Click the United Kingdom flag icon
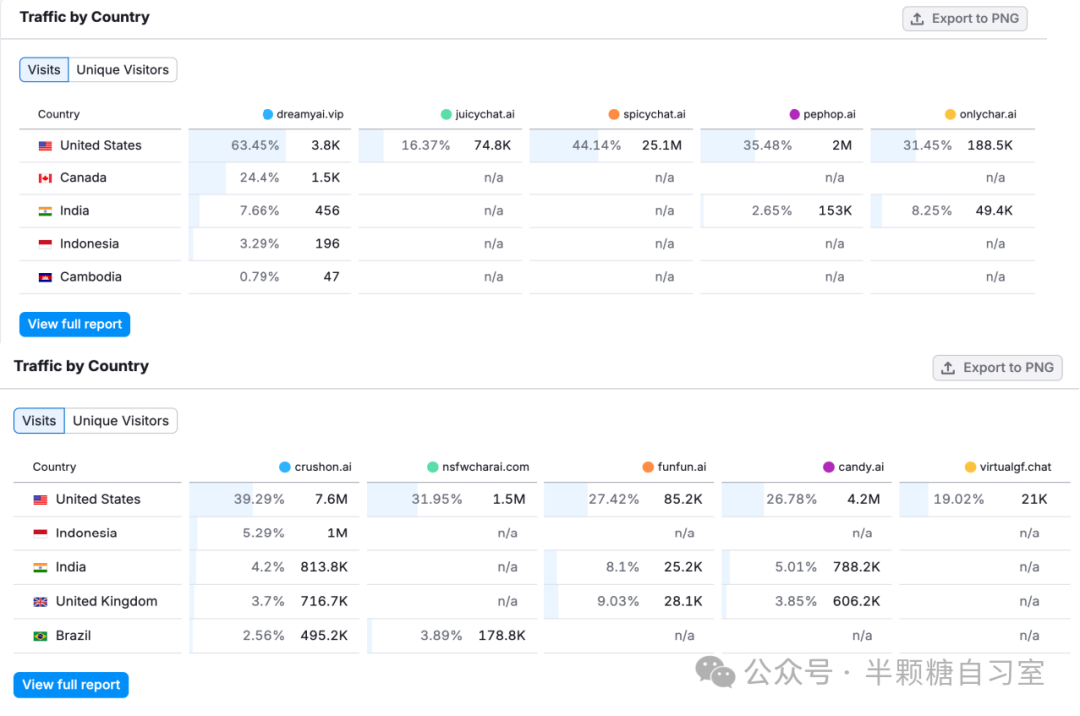 coord(41,602)
